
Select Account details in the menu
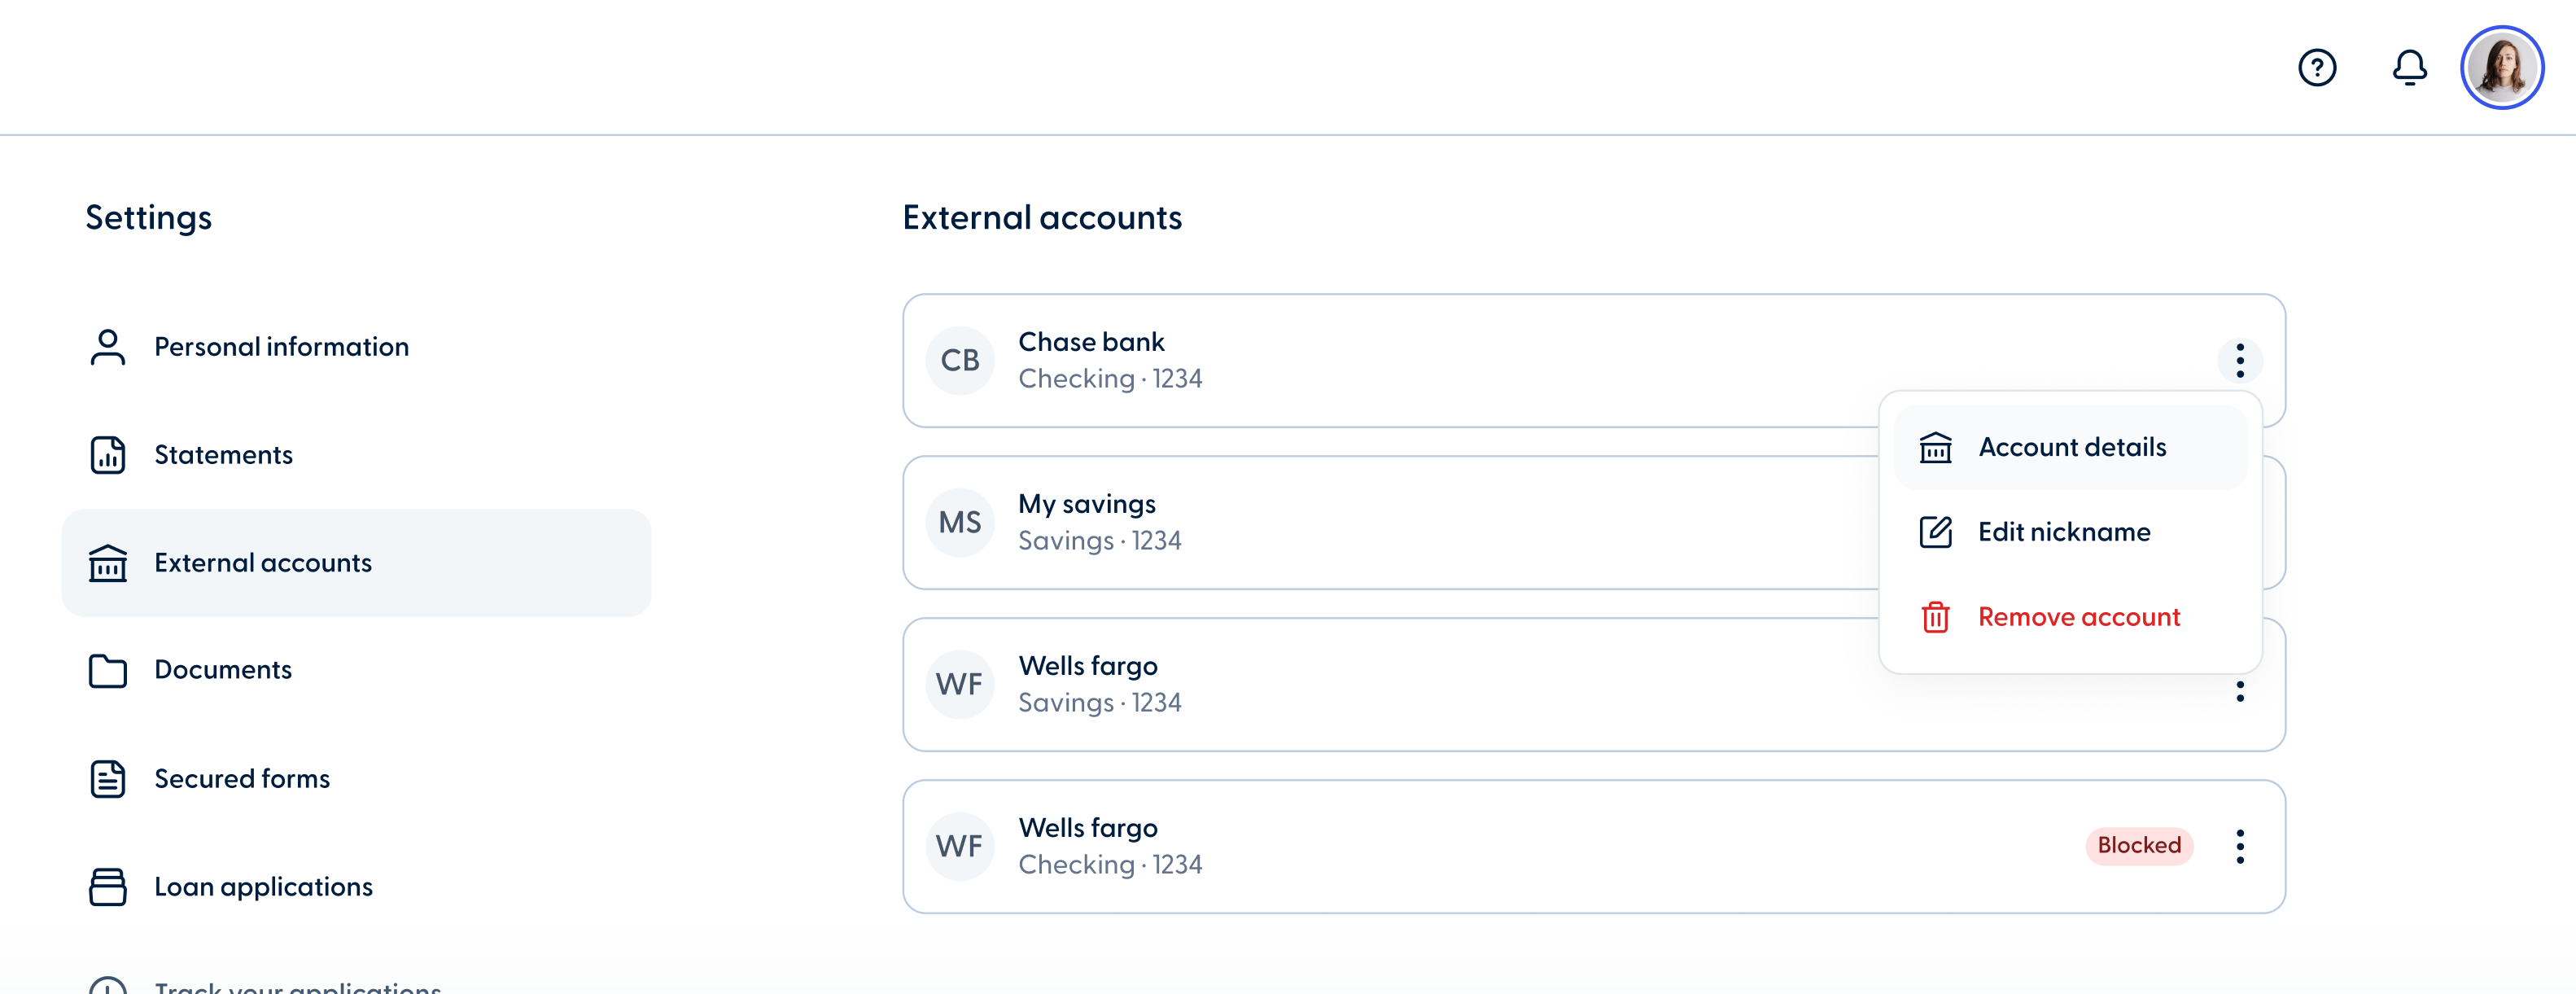tap(2072, 448)
